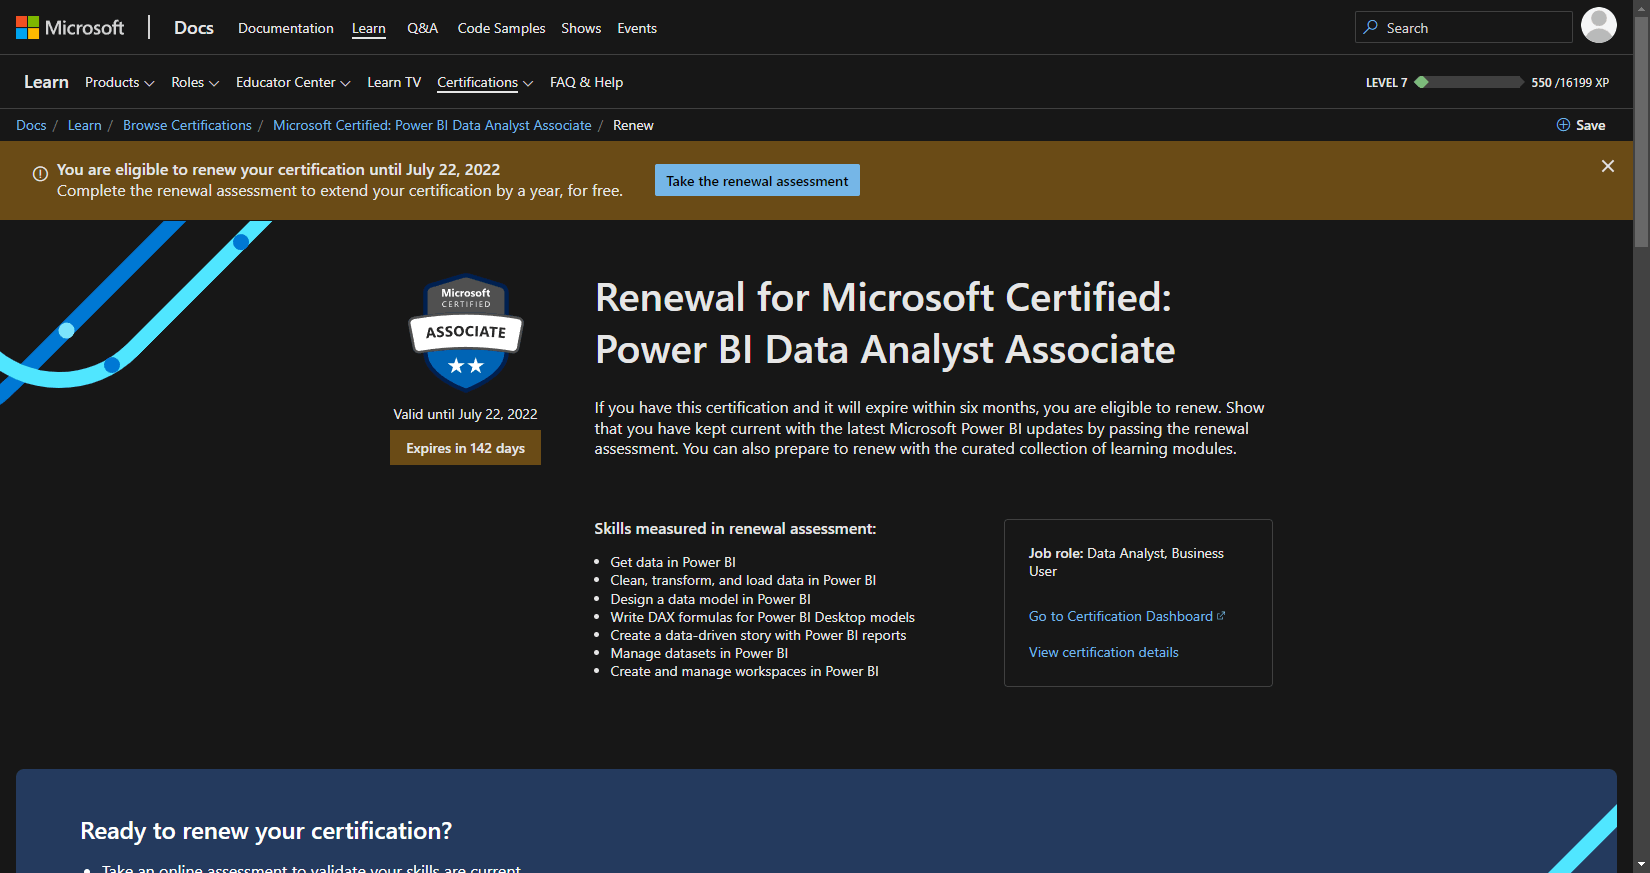
Task: Click the Search input field
Action: tap(1463, 27)
